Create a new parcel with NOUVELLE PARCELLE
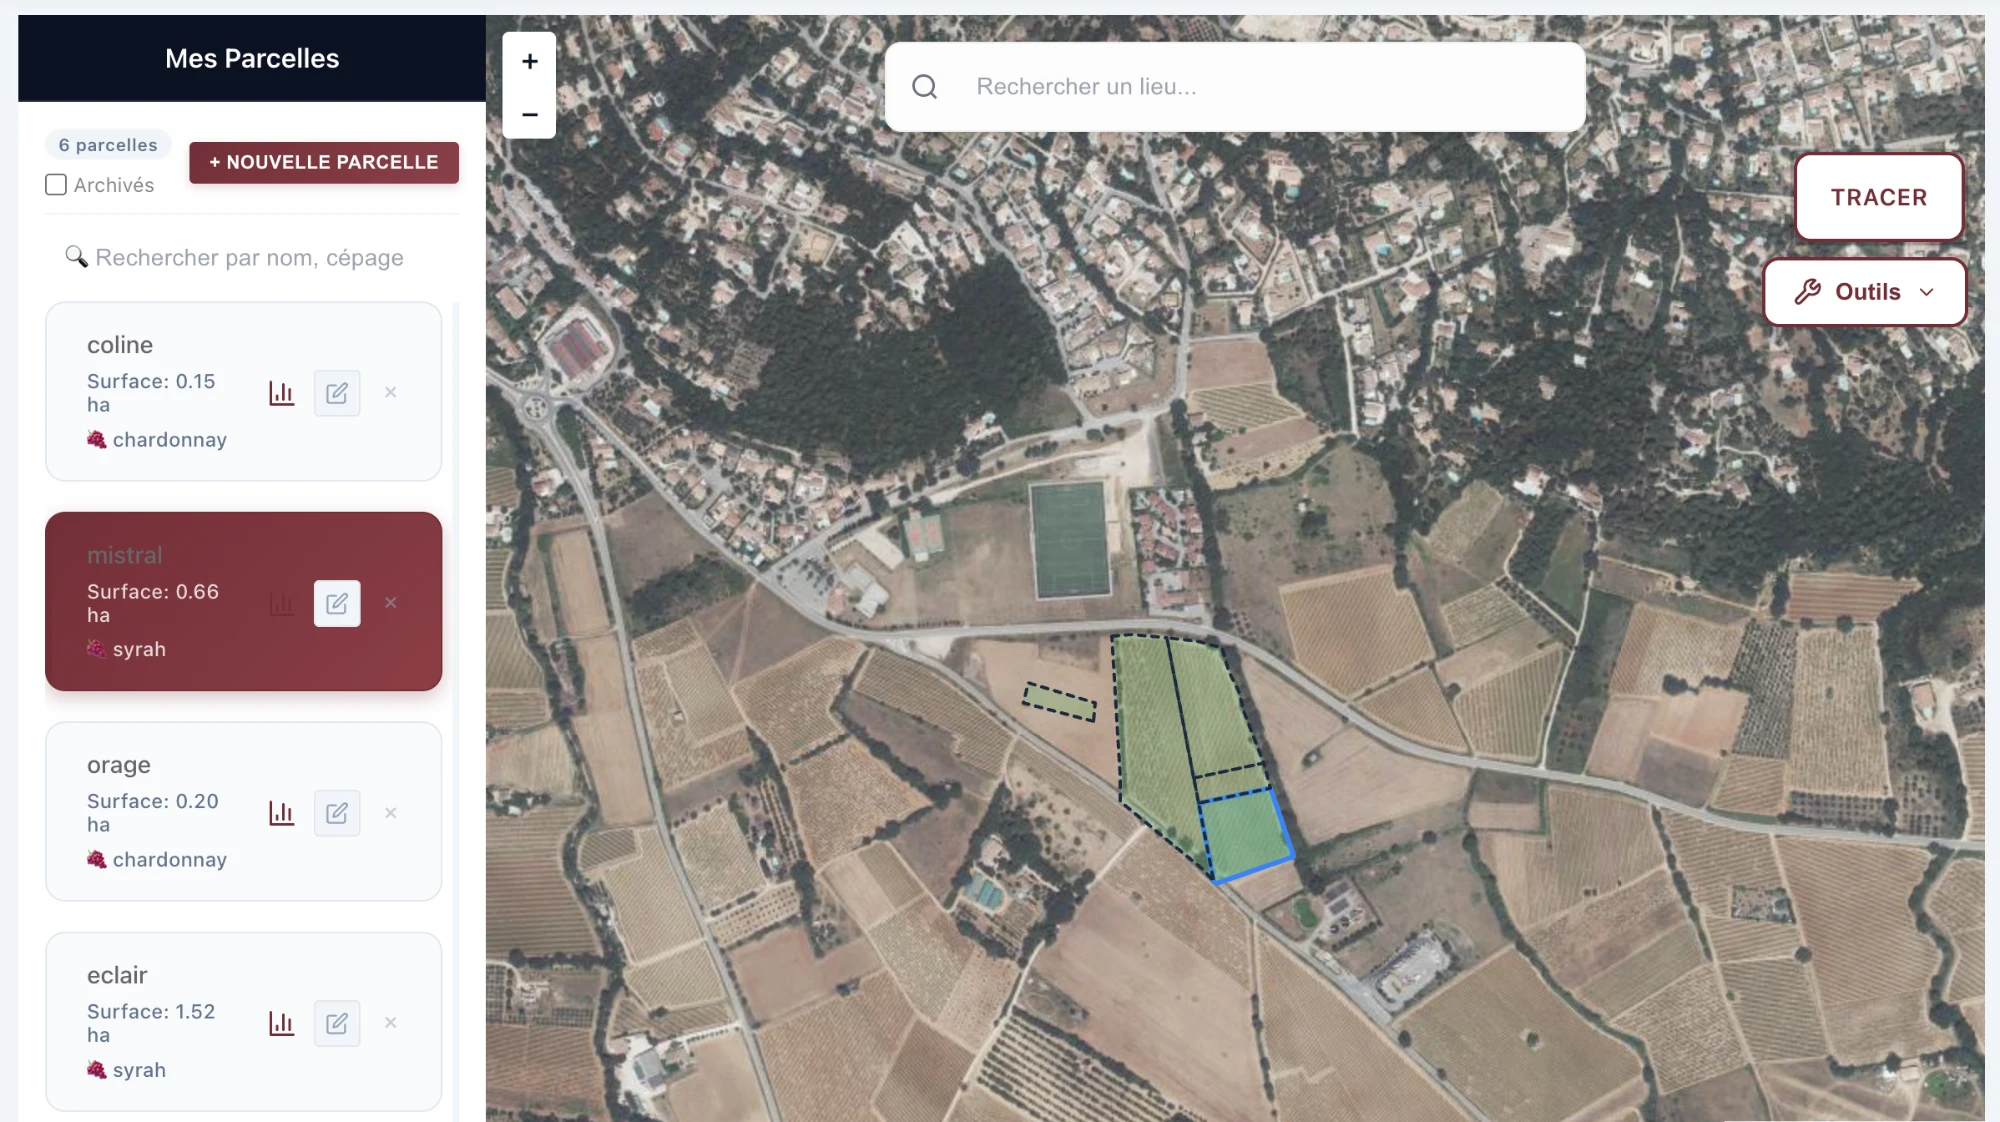This screenshot has height=1122, width=2000. [324, 162]
